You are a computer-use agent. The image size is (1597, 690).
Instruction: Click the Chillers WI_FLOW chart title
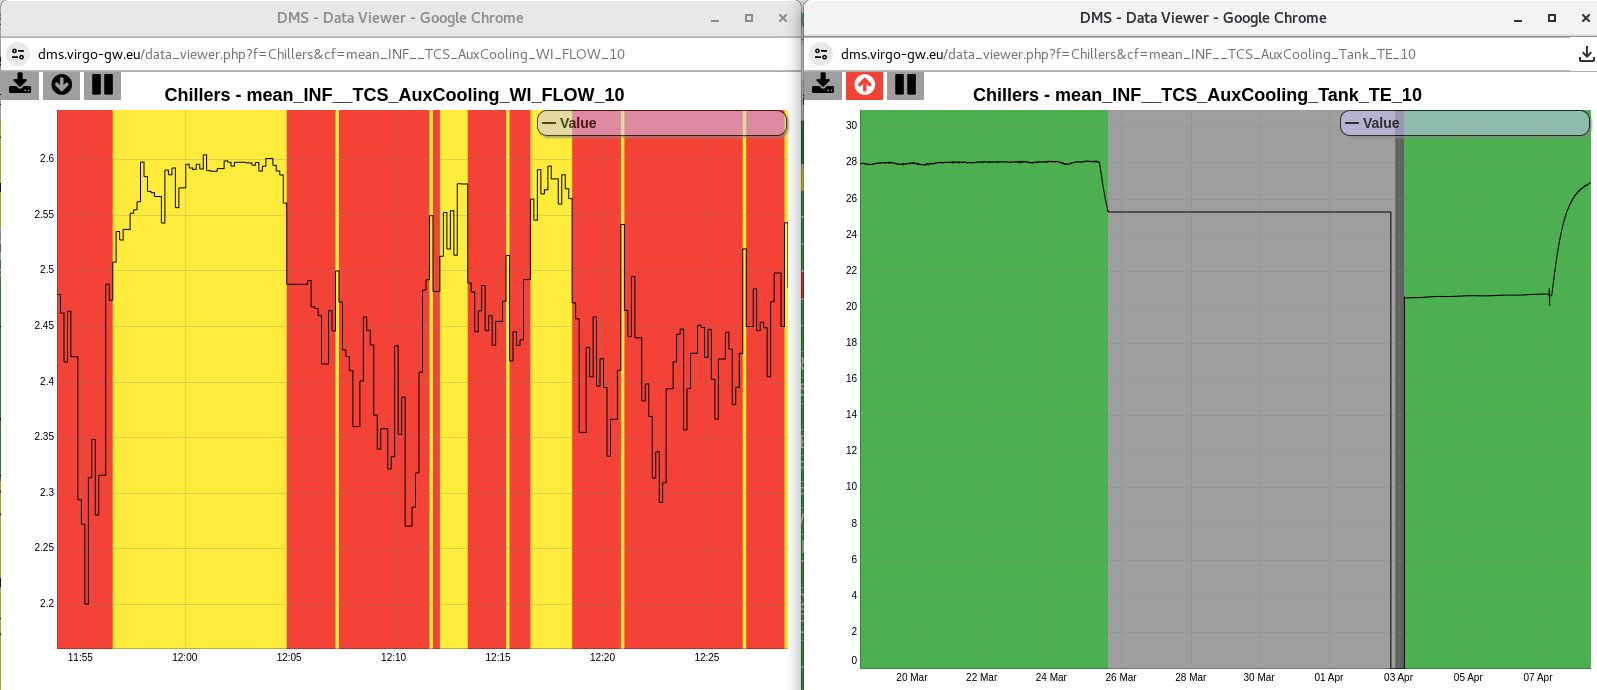pos(394,95)
